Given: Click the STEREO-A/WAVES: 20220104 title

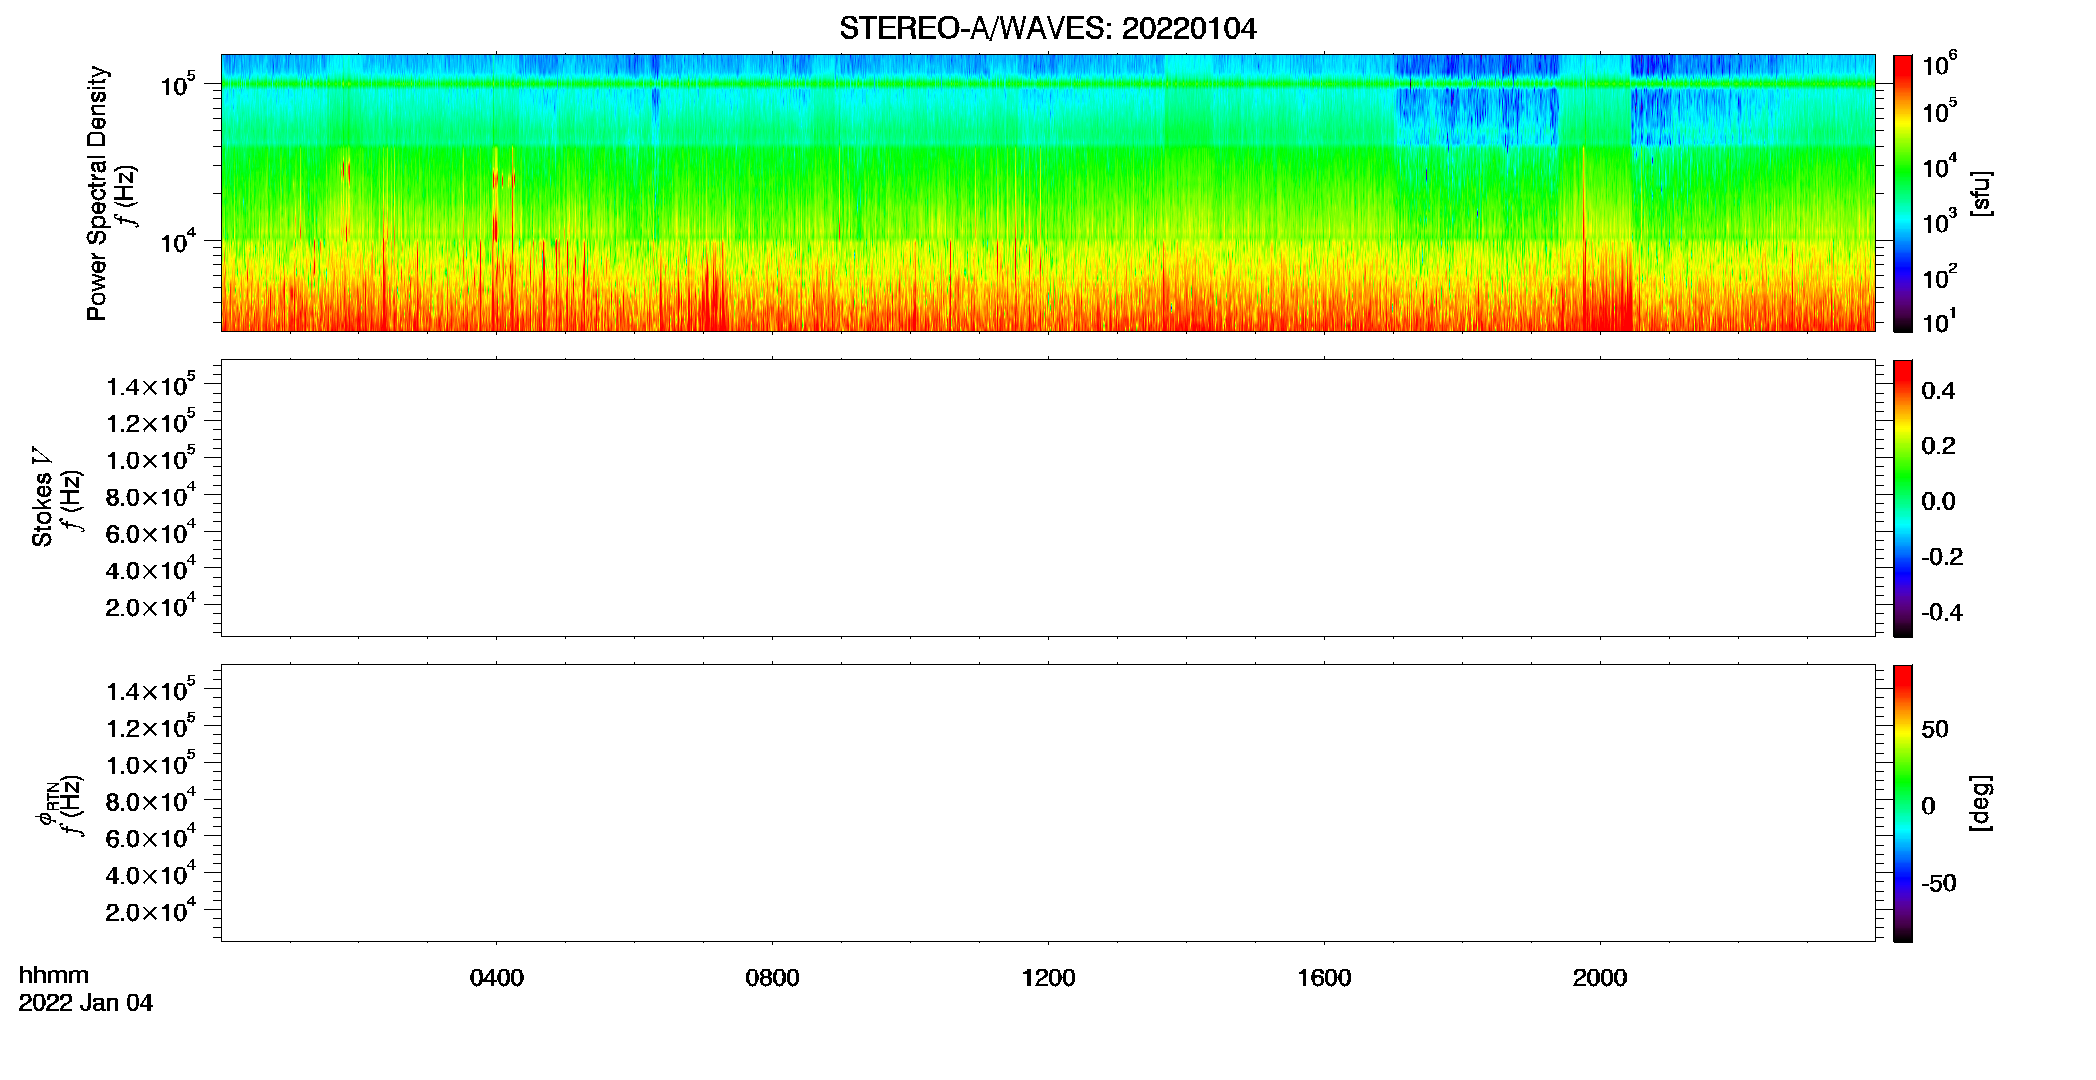Looking at the screenshot, I should coord(1047,29).
